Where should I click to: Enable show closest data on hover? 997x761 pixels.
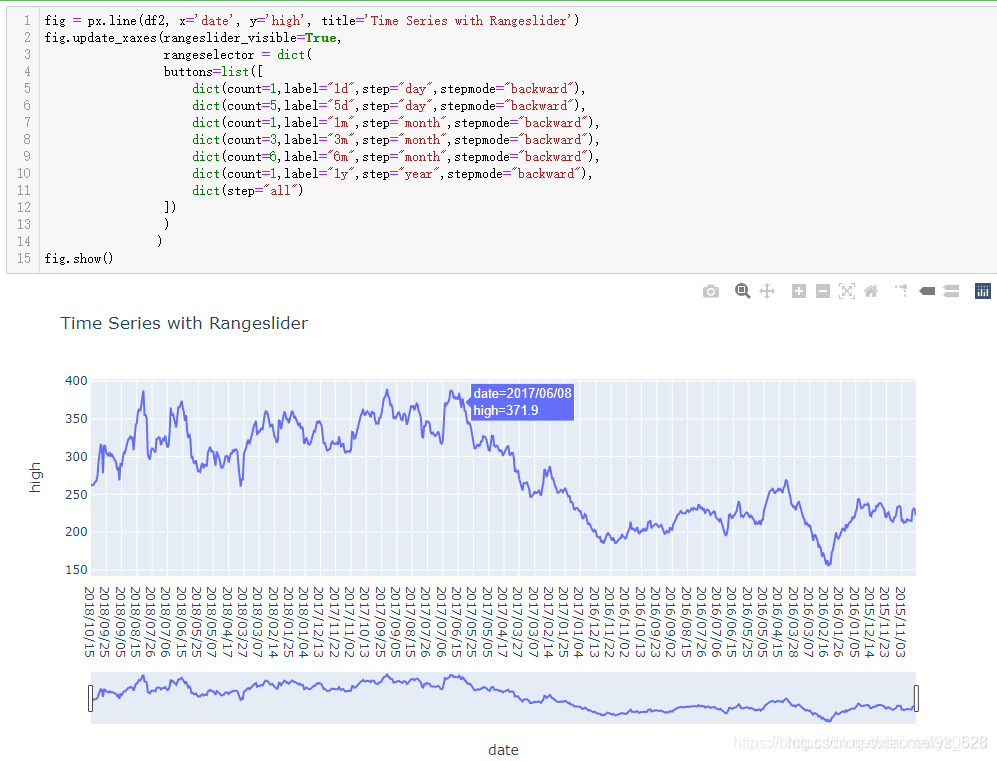(x=927, y=291)
